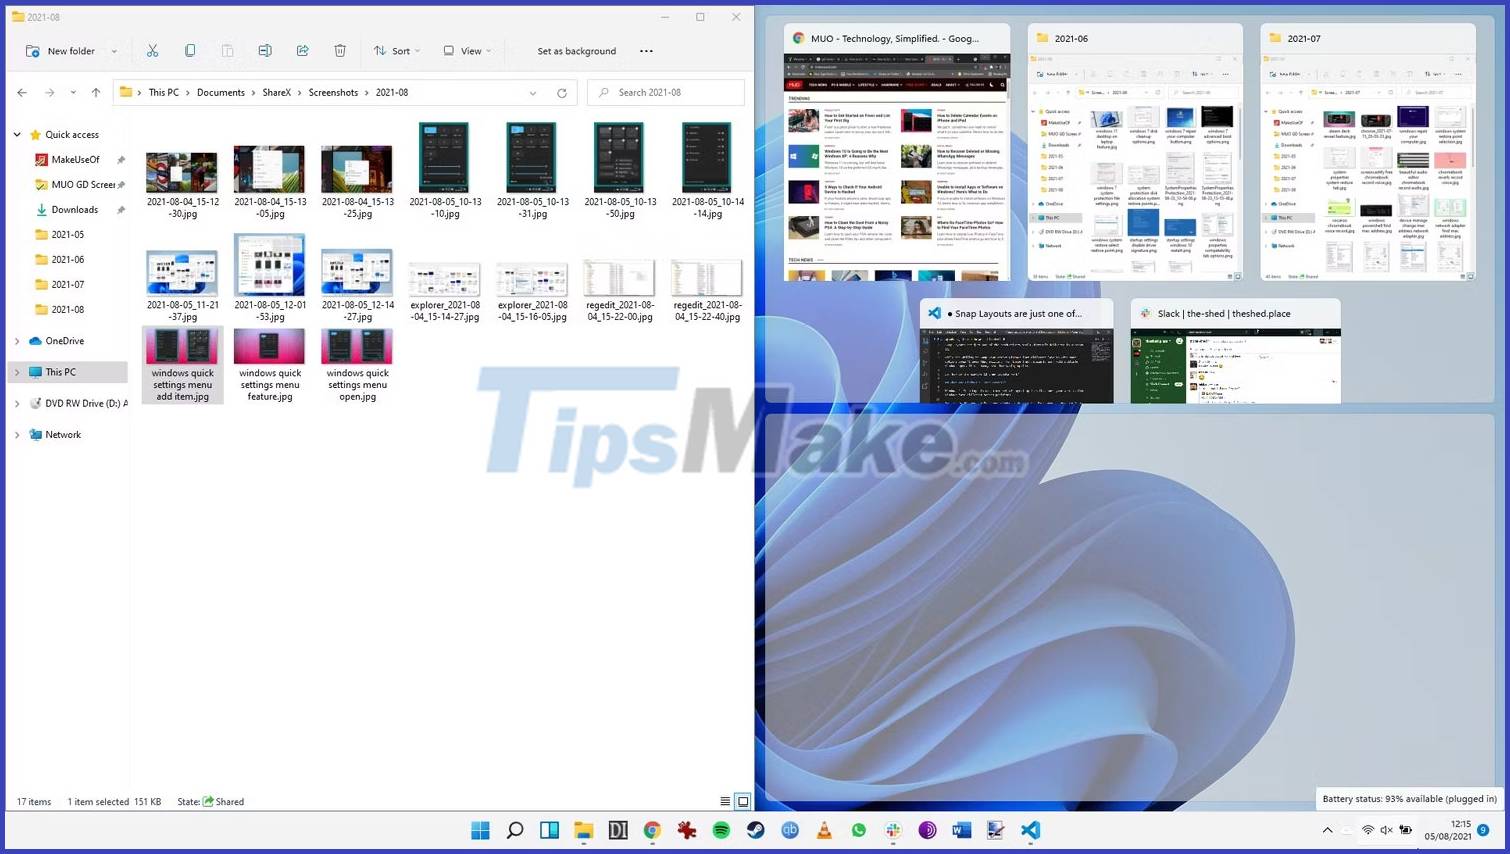The height and width of the screenshot is (854, 1510).
Task: Show hidden tray icons chevron
Action: point(1327,830)
